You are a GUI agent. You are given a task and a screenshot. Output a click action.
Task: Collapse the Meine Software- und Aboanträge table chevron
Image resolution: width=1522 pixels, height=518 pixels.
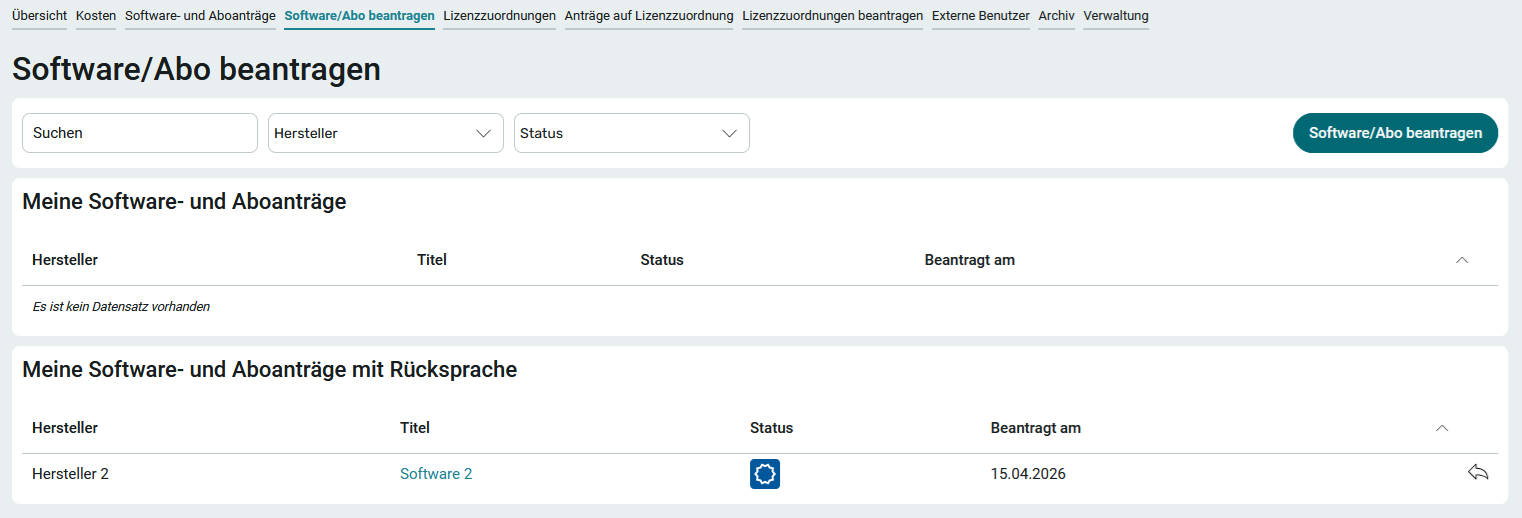tap(1462, 260)
